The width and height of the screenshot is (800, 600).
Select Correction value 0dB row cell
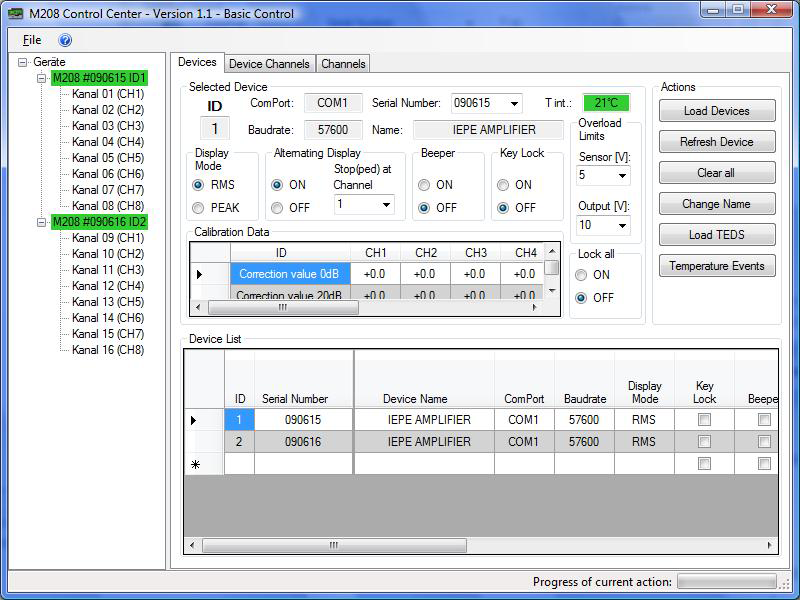point(290,274)
